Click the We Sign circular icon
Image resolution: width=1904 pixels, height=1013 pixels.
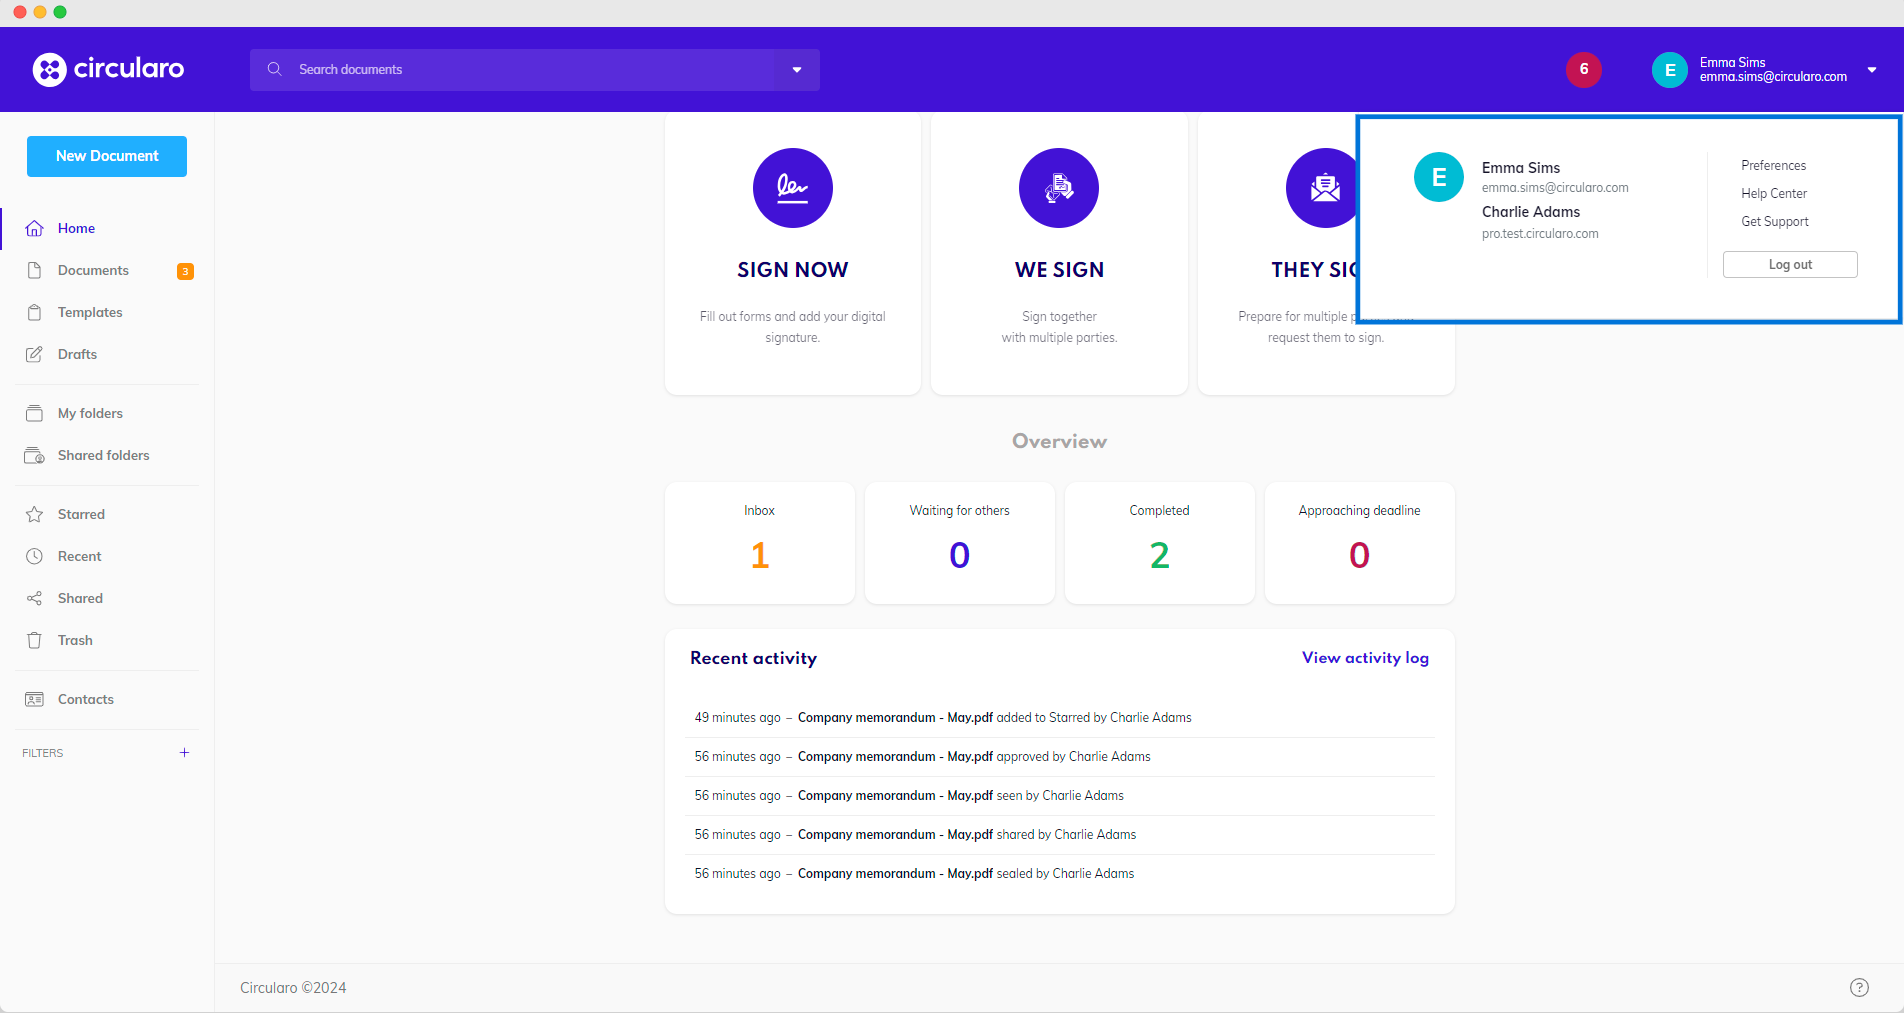point(1058,188)
